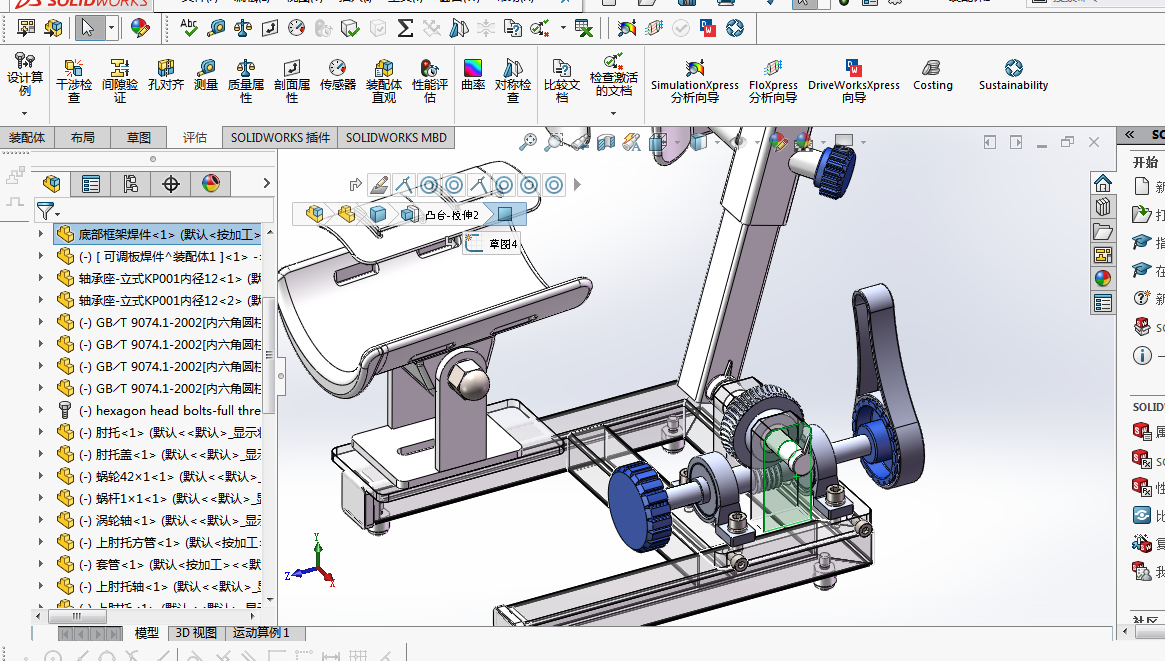Viewport: 1165px width, 661px height.
Task: Click the 测量 measure tool
Action: (x=205, y=76)
